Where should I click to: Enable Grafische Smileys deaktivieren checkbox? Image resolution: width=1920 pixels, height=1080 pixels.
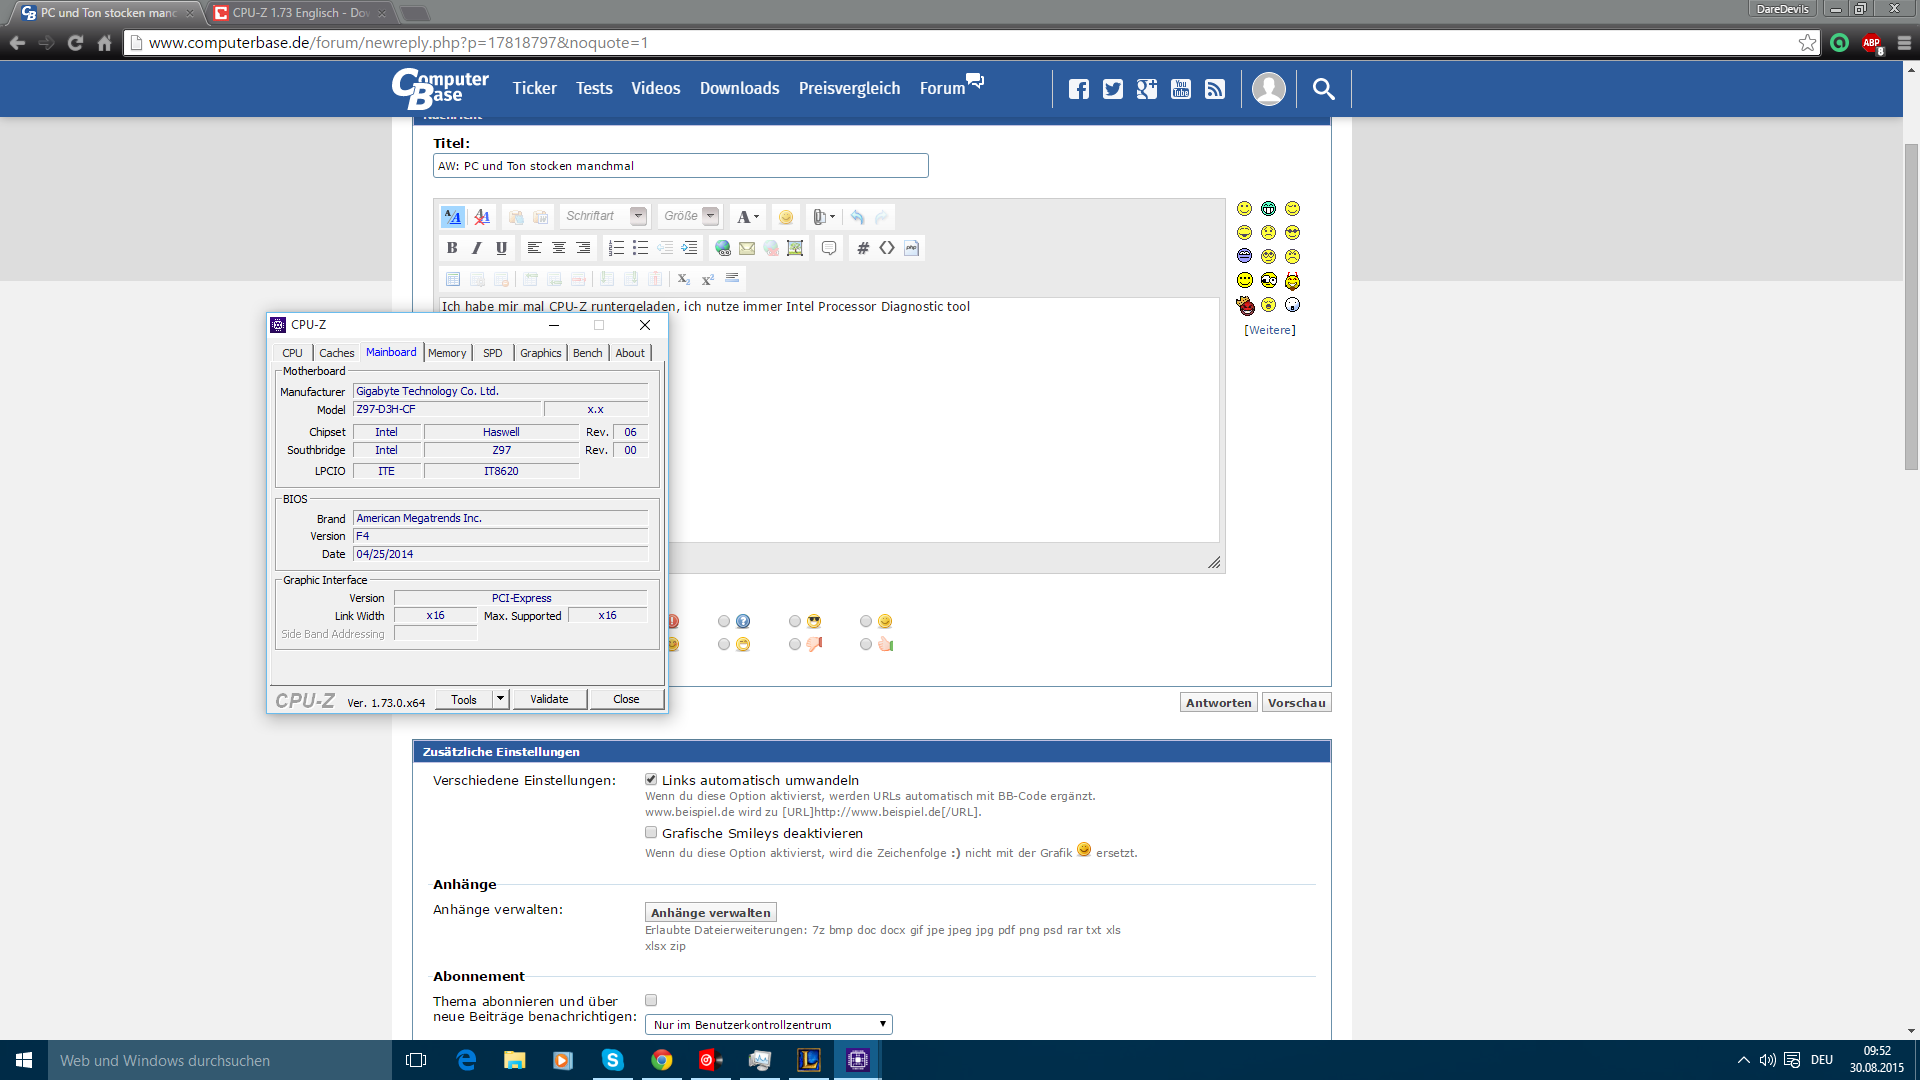point(651,832)
